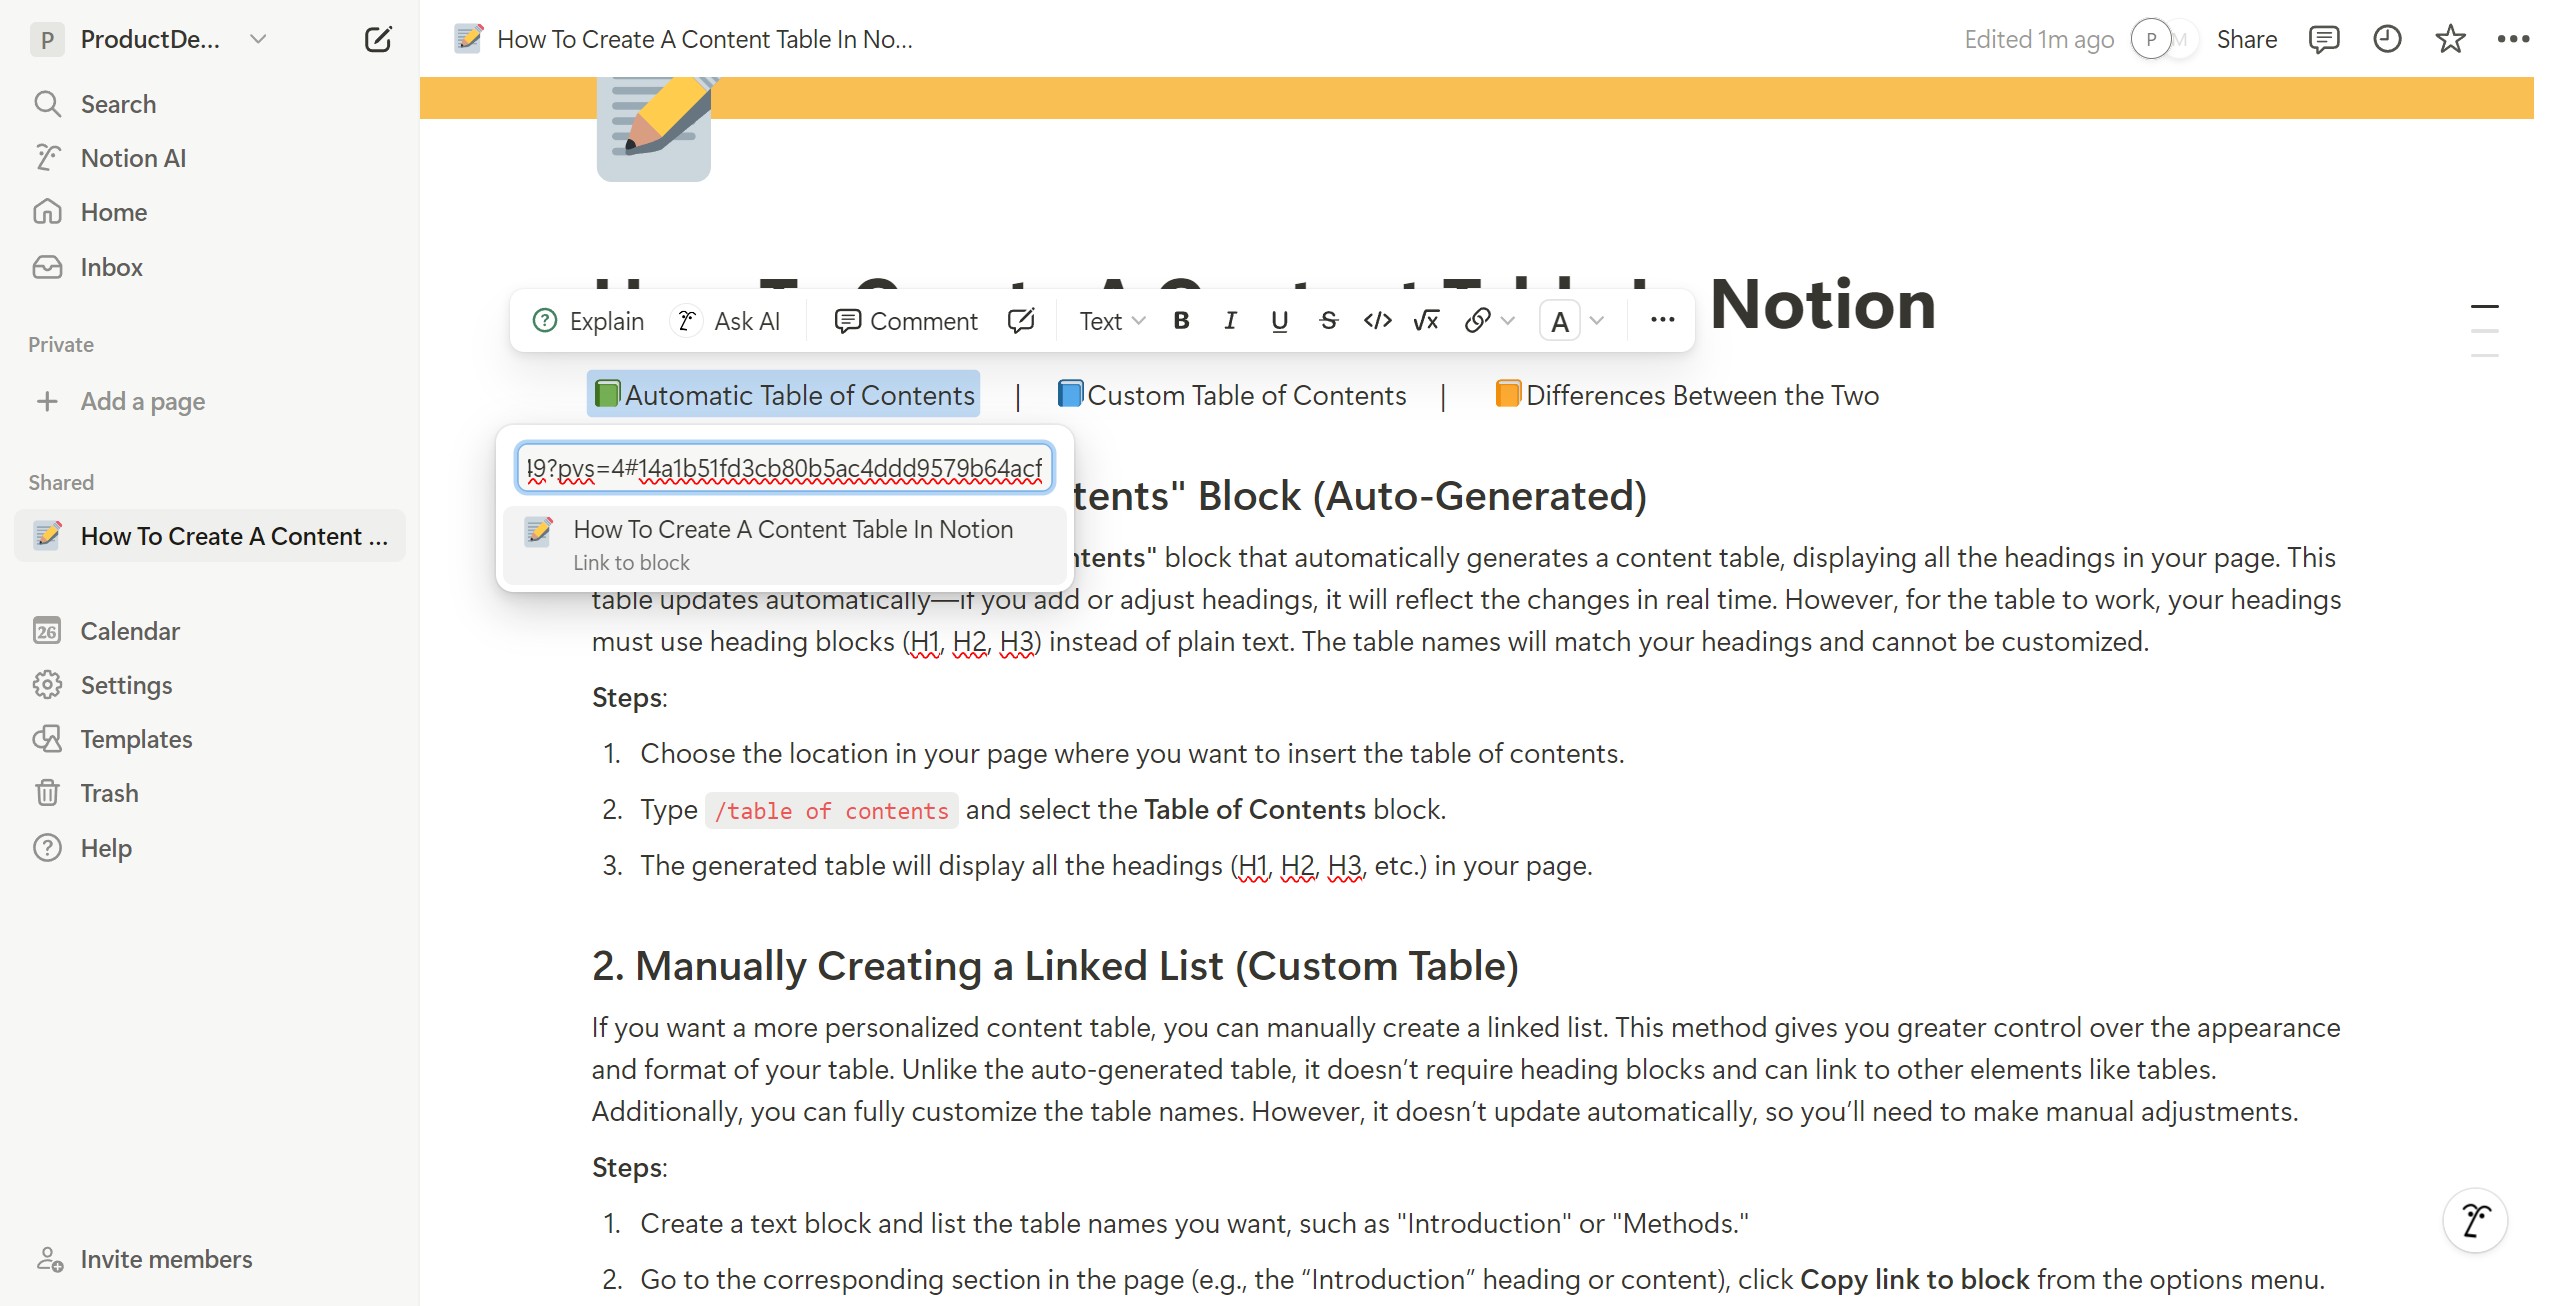Expand the link options chevron

pyautogui.click(x=1508, y=321)
